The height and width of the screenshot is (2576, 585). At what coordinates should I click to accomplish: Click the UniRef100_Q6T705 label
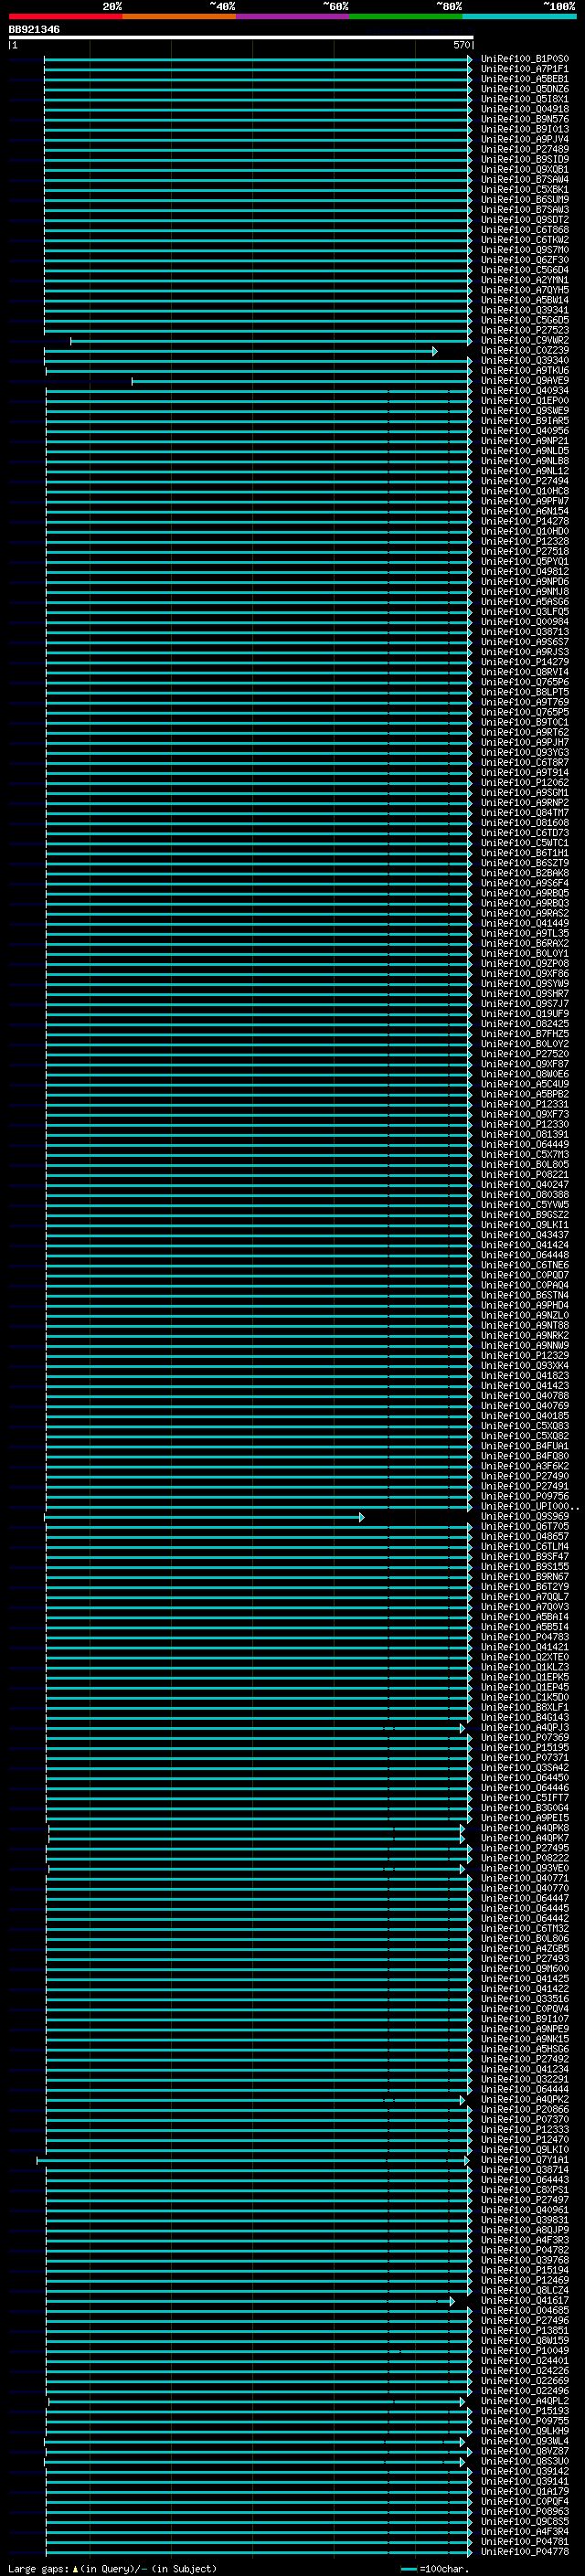point(524,1527)
